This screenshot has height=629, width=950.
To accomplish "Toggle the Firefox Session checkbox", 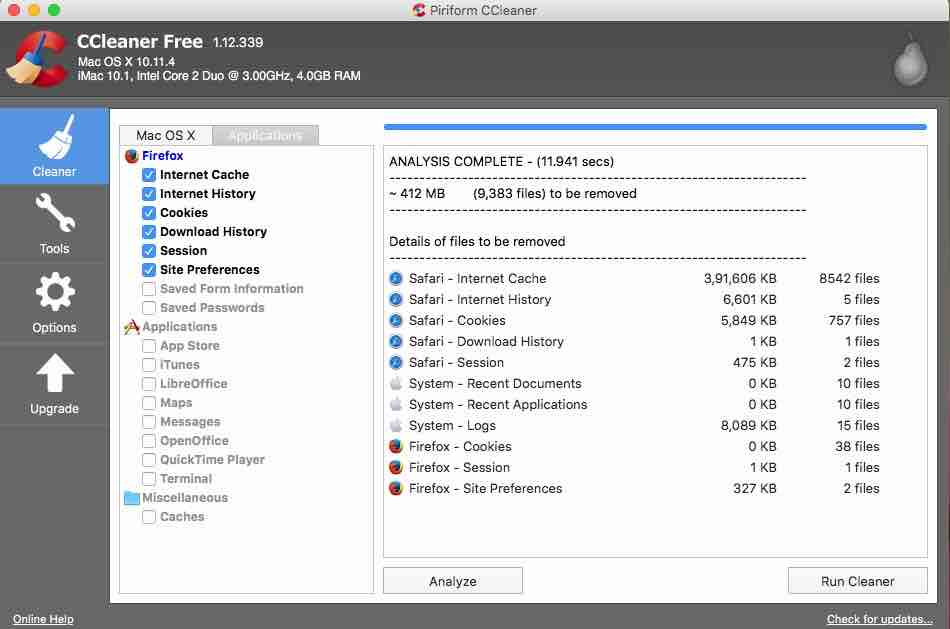I will tap(148, 251).
